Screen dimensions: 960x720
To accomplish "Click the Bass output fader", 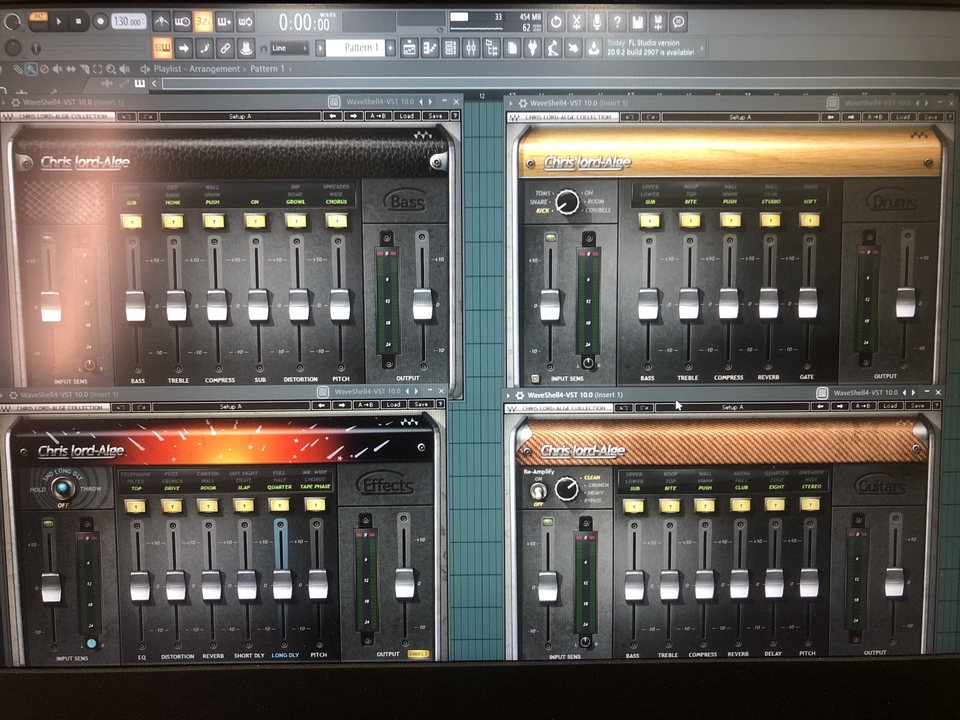I will click(x=422, y=304).
